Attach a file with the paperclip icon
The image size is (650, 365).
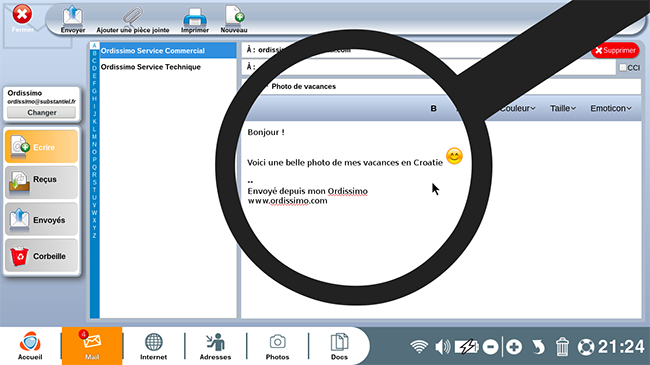pos(133,16)
